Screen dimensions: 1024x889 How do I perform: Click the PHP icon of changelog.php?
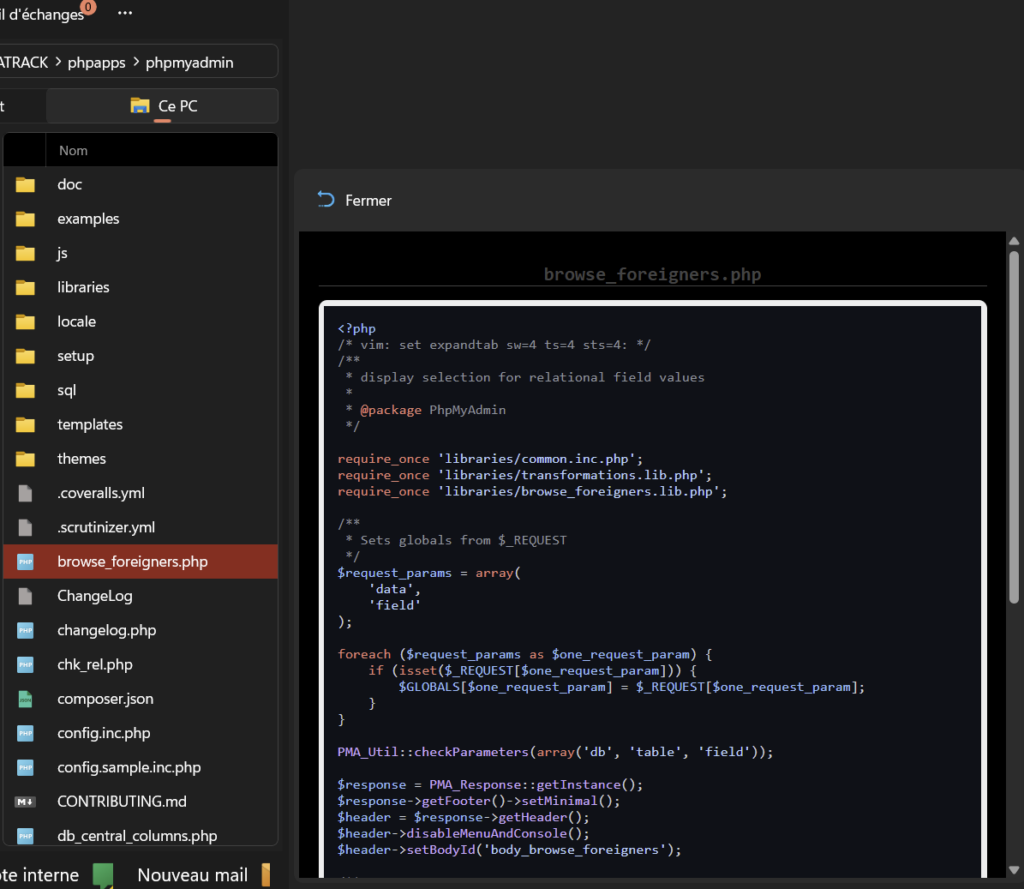25,631
